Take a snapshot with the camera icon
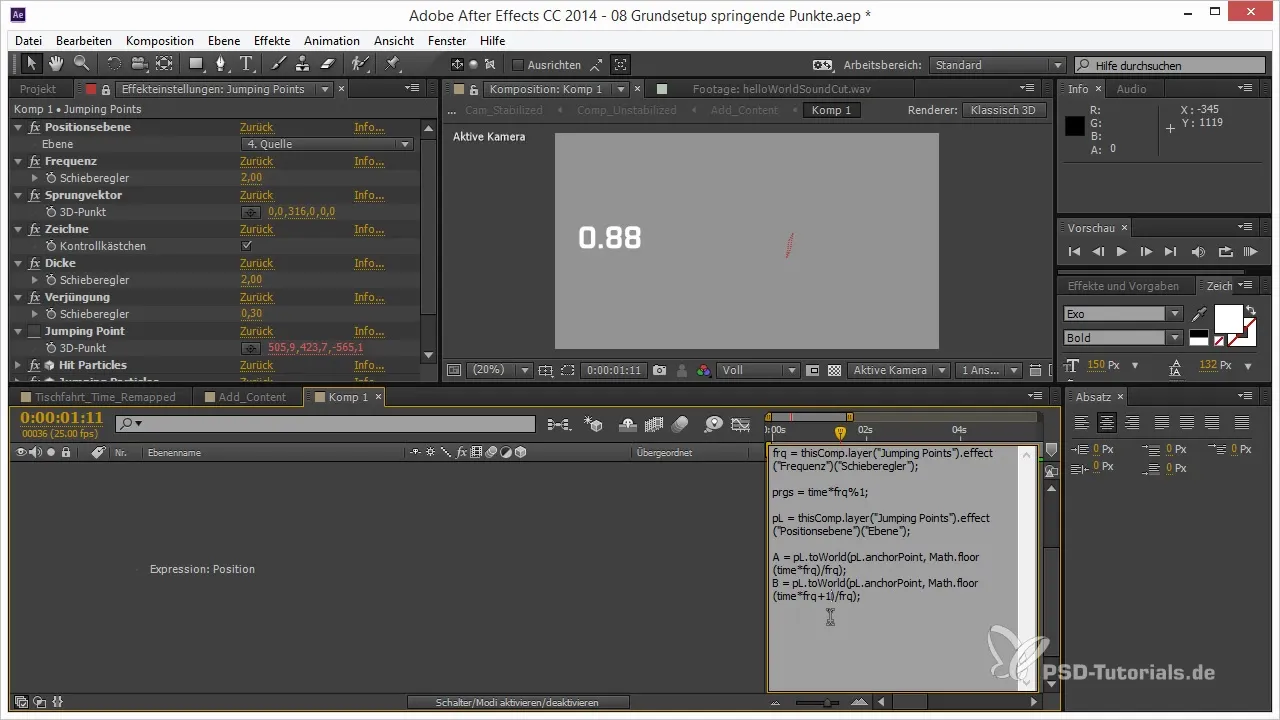The width and height of the screenshot is (1280, 720). (x=659, y=370)
